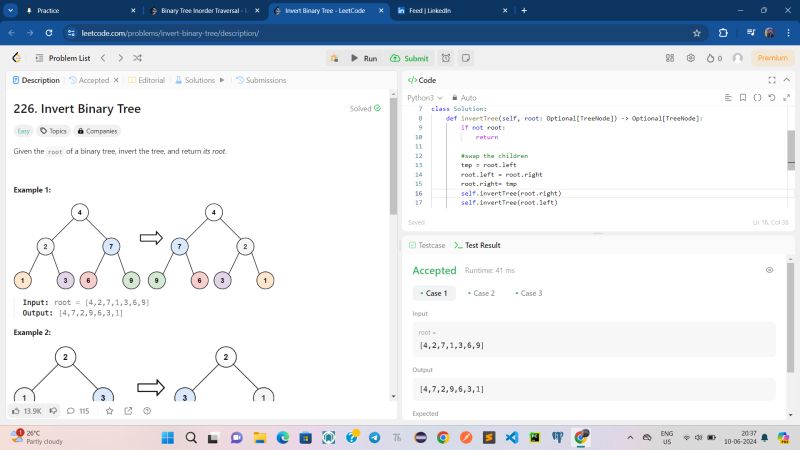The height and width of the screenshot is (450, 800).
Task: Toggle the Auto lock setting
Action: [x=463, y=98]
